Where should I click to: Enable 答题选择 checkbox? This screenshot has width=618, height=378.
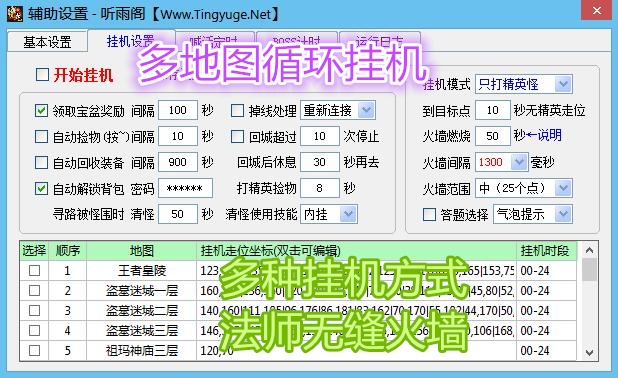(429, 215)
